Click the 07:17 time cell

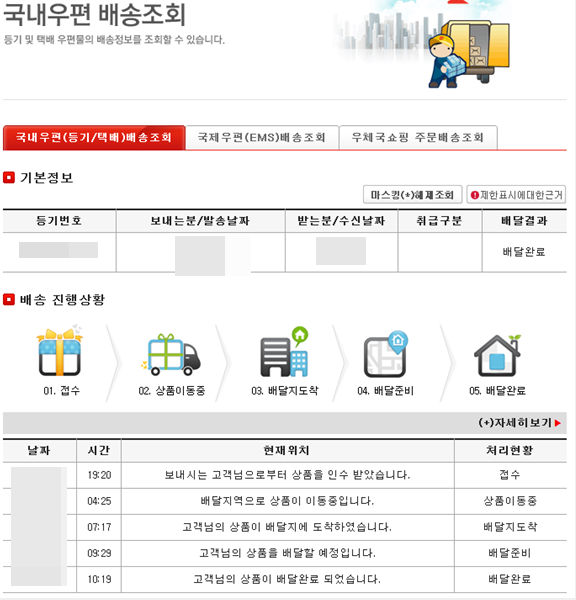coord(99,527)
